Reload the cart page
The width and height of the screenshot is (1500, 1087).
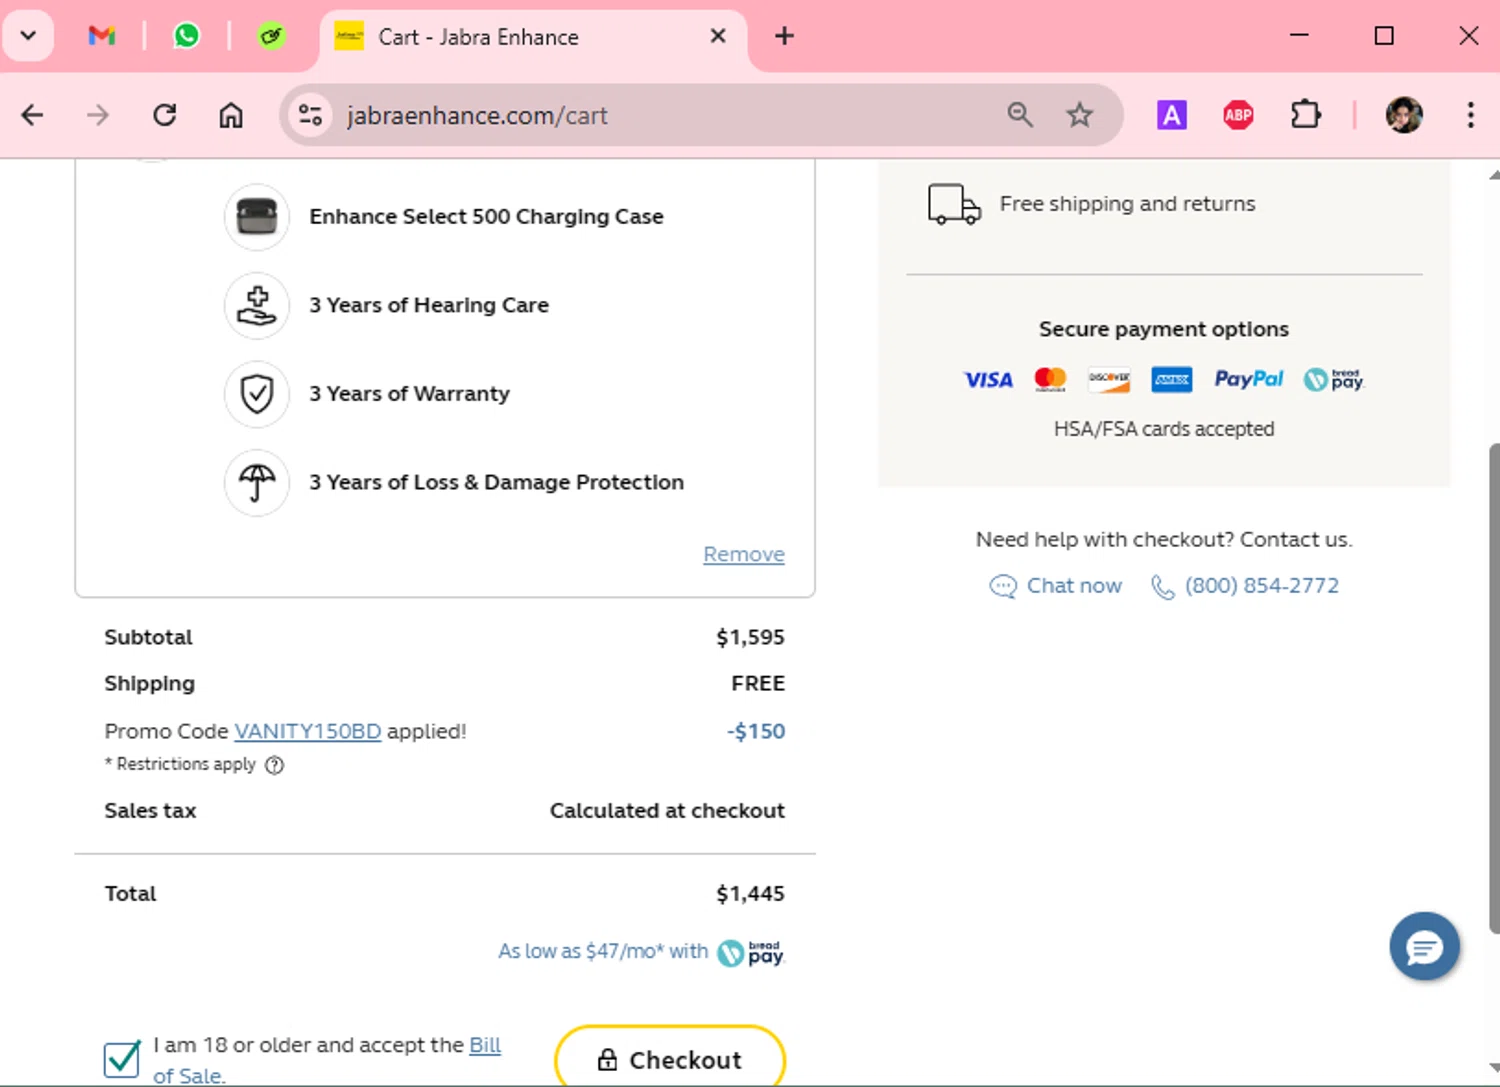pos(164,115)
